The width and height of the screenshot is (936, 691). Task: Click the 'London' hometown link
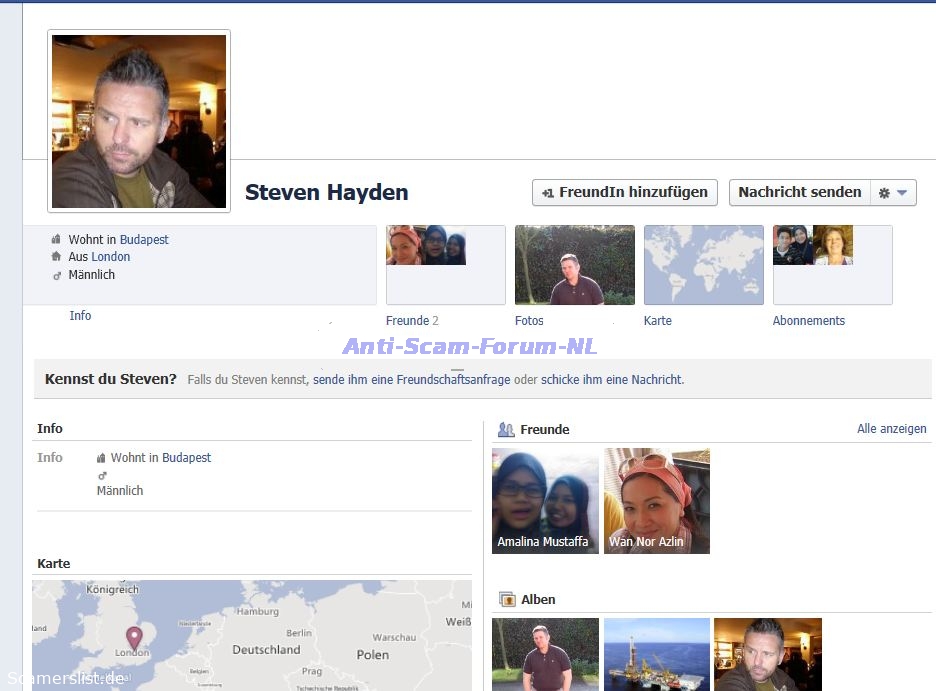[x=111, y=257]
